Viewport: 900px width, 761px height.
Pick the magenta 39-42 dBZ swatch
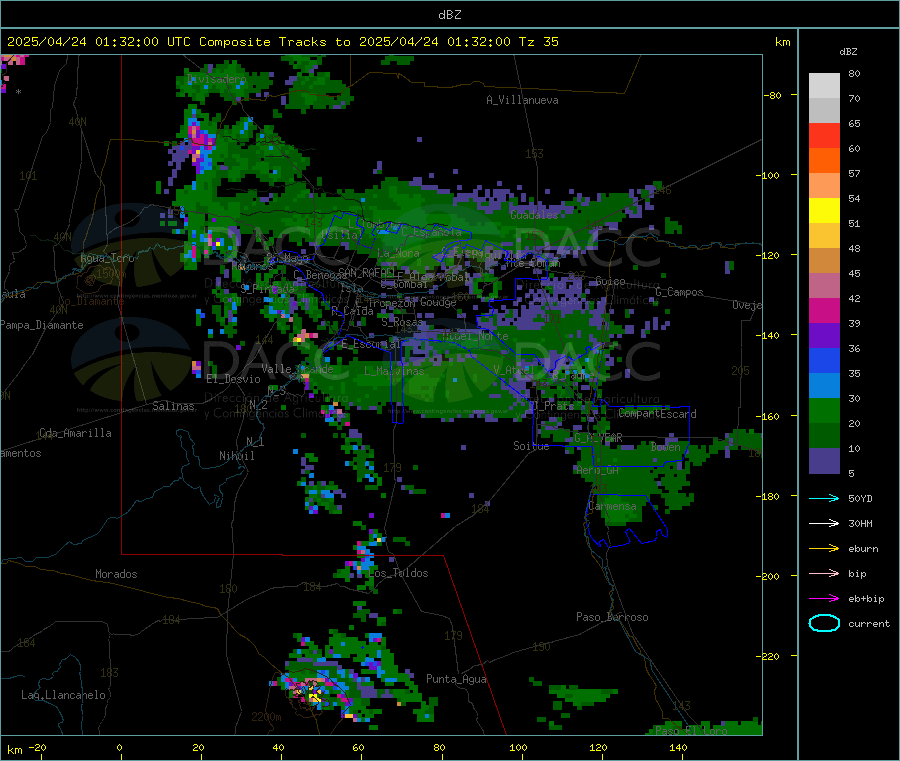click(824, 310)
